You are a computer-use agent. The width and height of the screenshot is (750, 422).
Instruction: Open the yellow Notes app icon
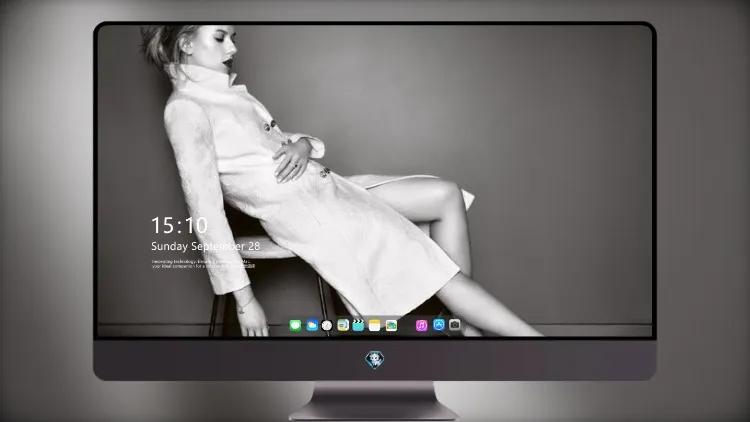point(375,325)
